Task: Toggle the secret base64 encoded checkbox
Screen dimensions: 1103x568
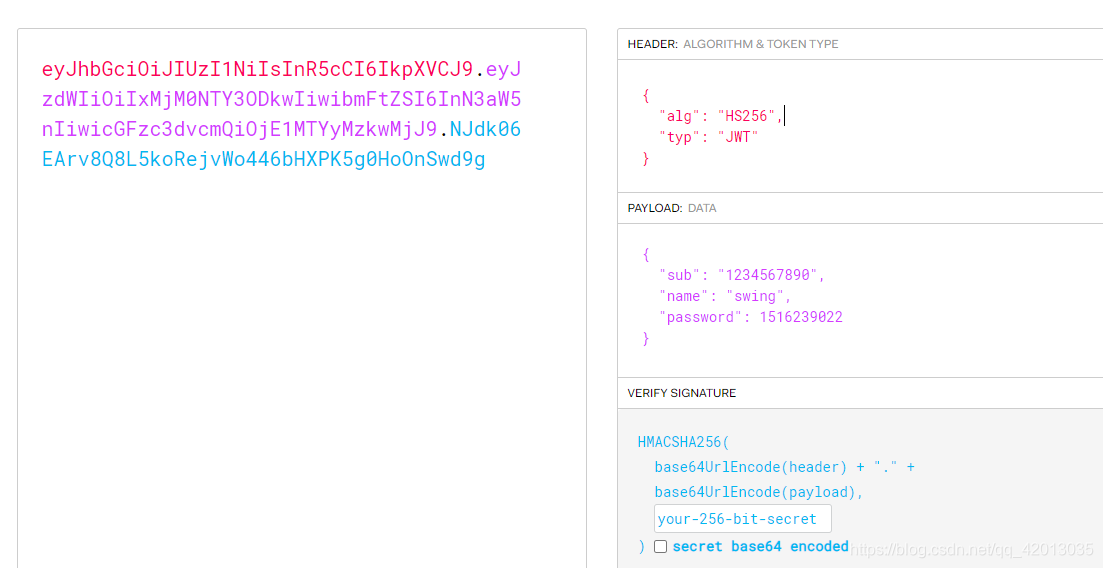Action: point(661,547)
